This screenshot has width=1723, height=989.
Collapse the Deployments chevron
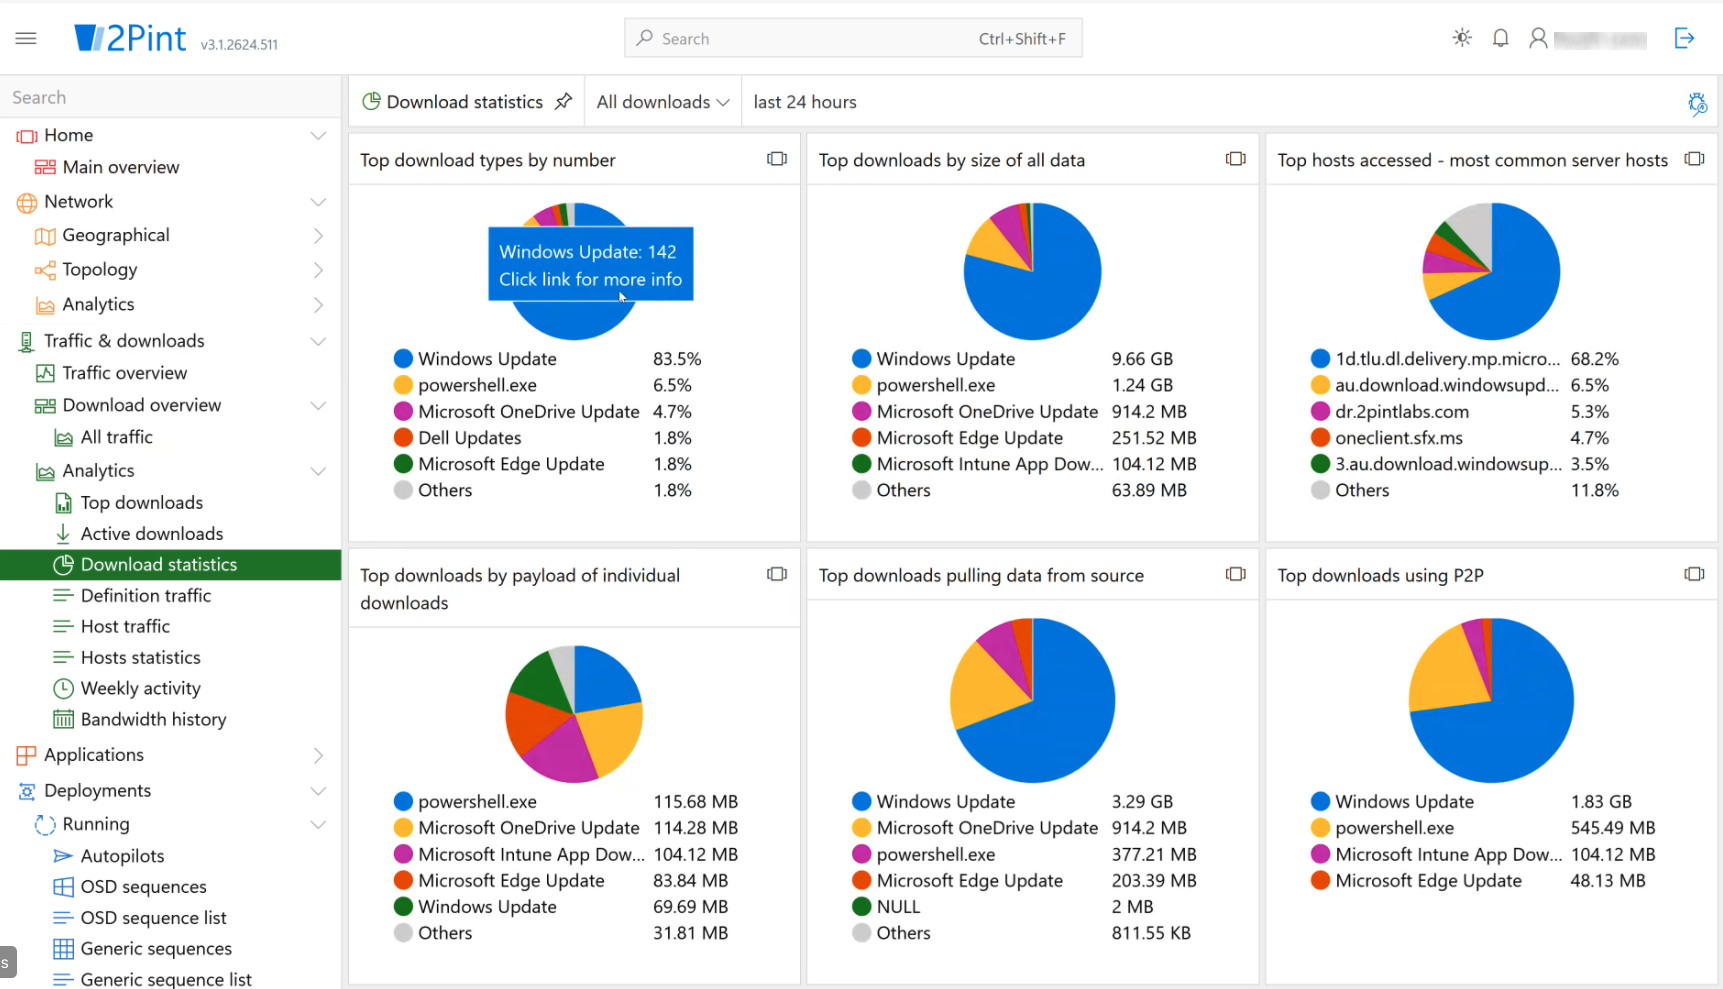(318, 791)
